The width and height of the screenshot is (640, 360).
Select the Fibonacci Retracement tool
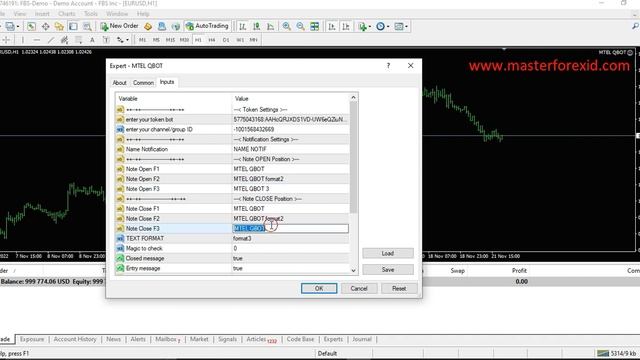(78, 40)
